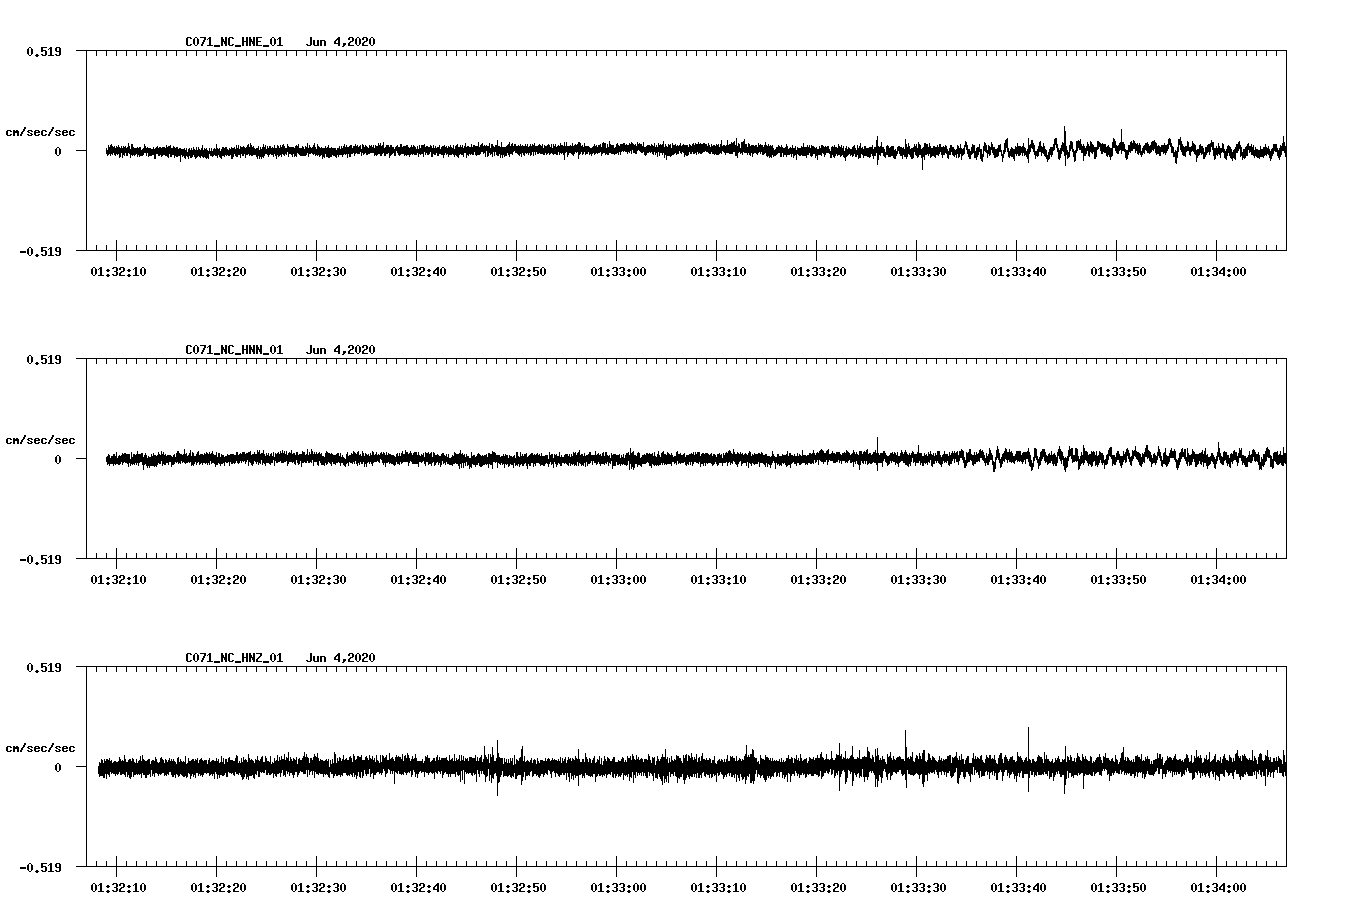
Task: Click the -0.519 lower limit on HNZ axis
Action: [40, 867]
